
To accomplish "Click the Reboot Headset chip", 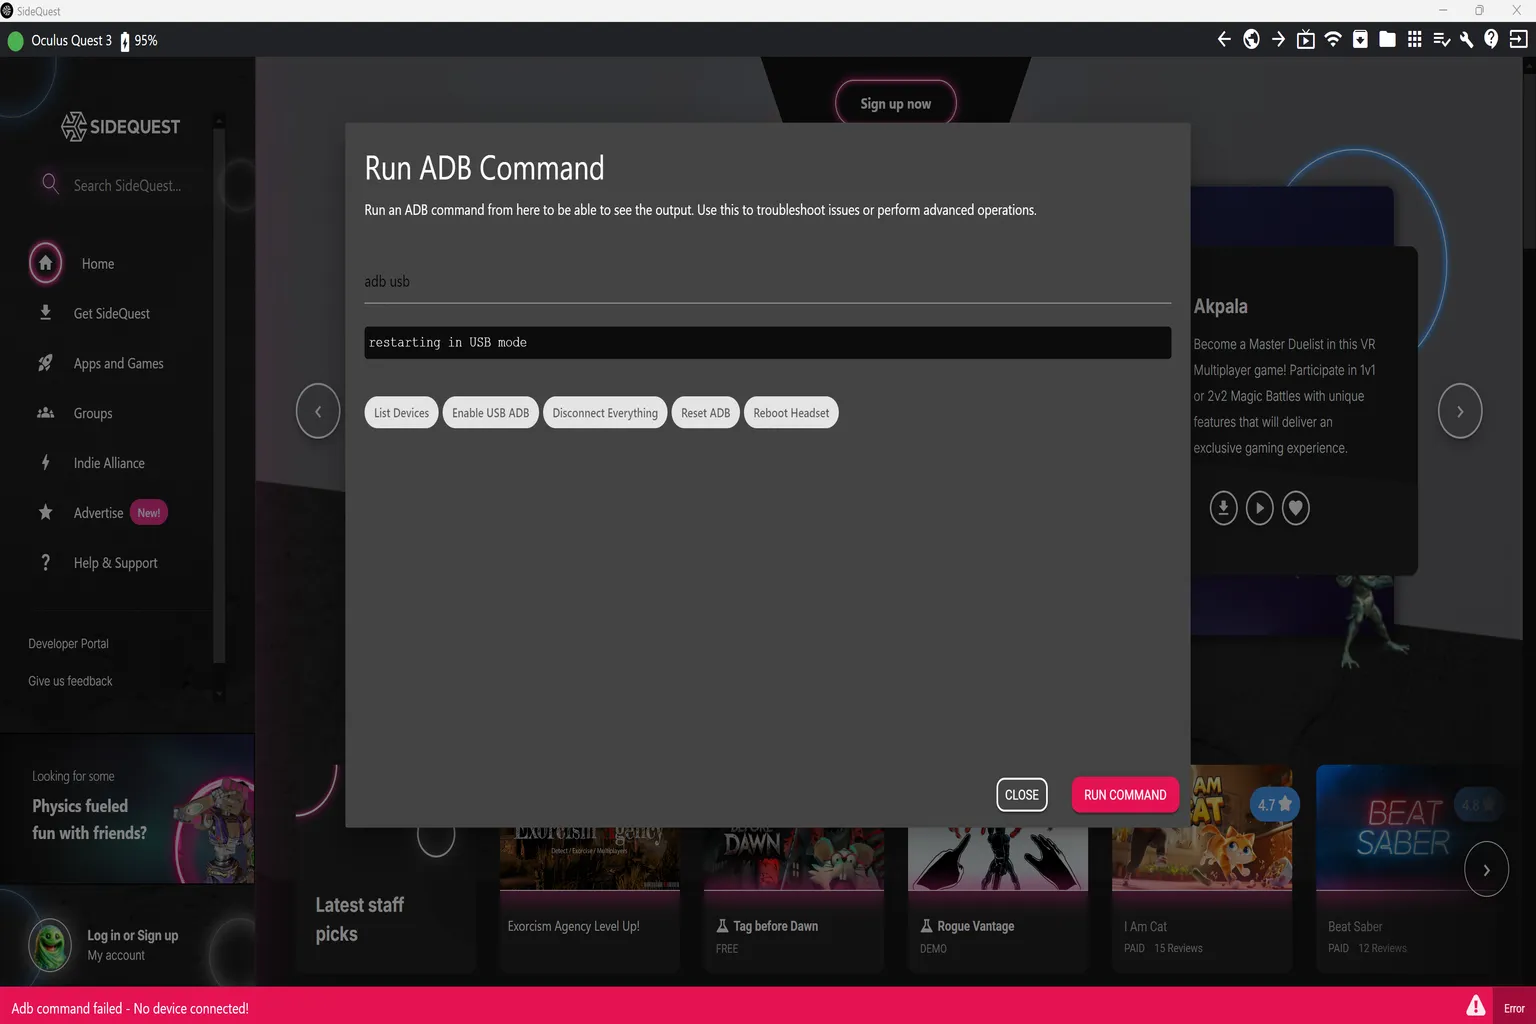I will (x=791, y=413).
